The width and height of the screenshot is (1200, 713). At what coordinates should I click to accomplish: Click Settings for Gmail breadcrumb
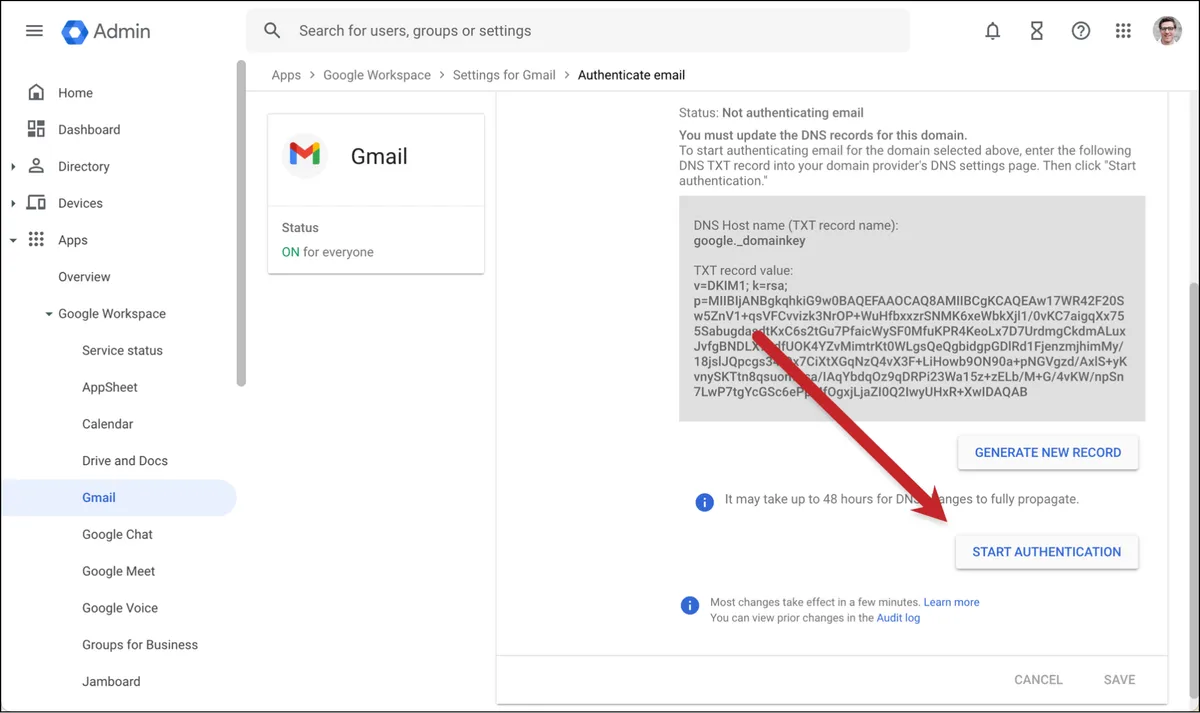[x=504, y=75]
